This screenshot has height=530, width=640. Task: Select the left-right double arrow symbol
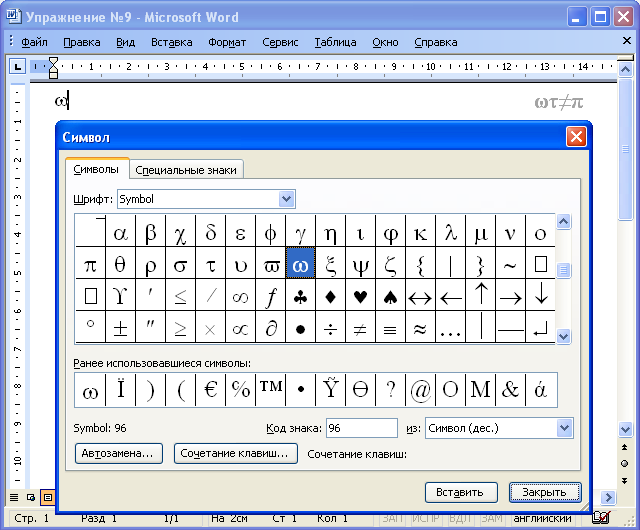[x=420, y=295]
